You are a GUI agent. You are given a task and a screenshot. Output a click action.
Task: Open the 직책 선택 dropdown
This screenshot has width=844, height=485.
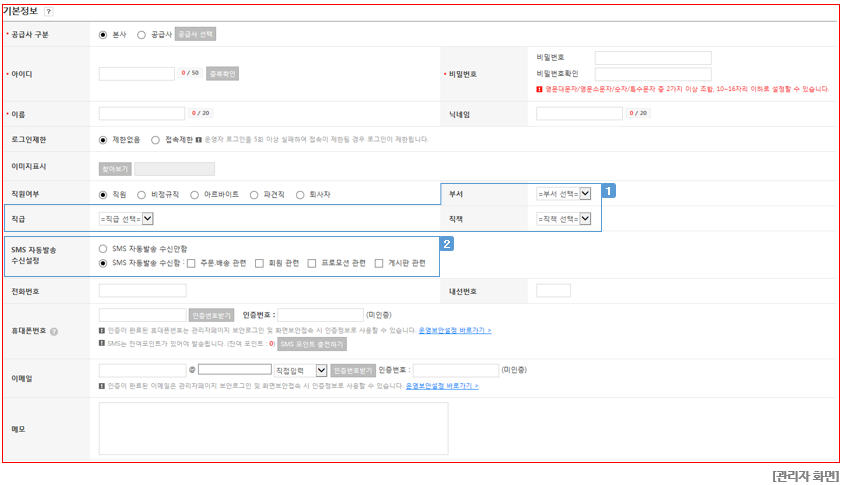point(564,219)
